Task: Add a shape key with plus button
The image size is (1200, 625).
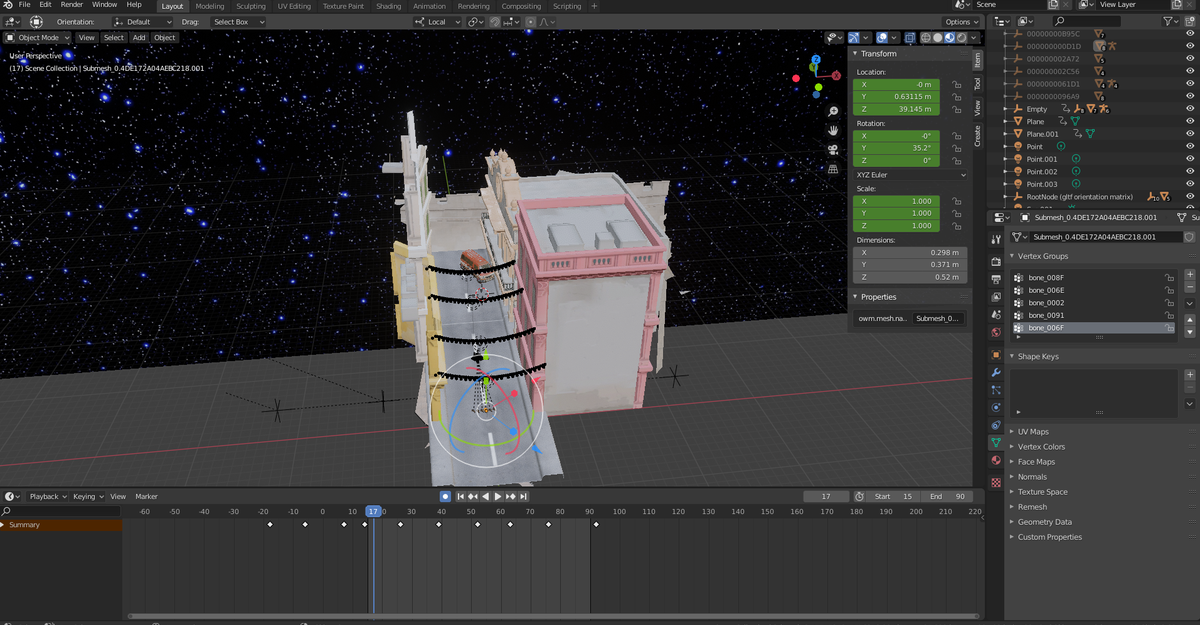Action: click(1190, 375)
